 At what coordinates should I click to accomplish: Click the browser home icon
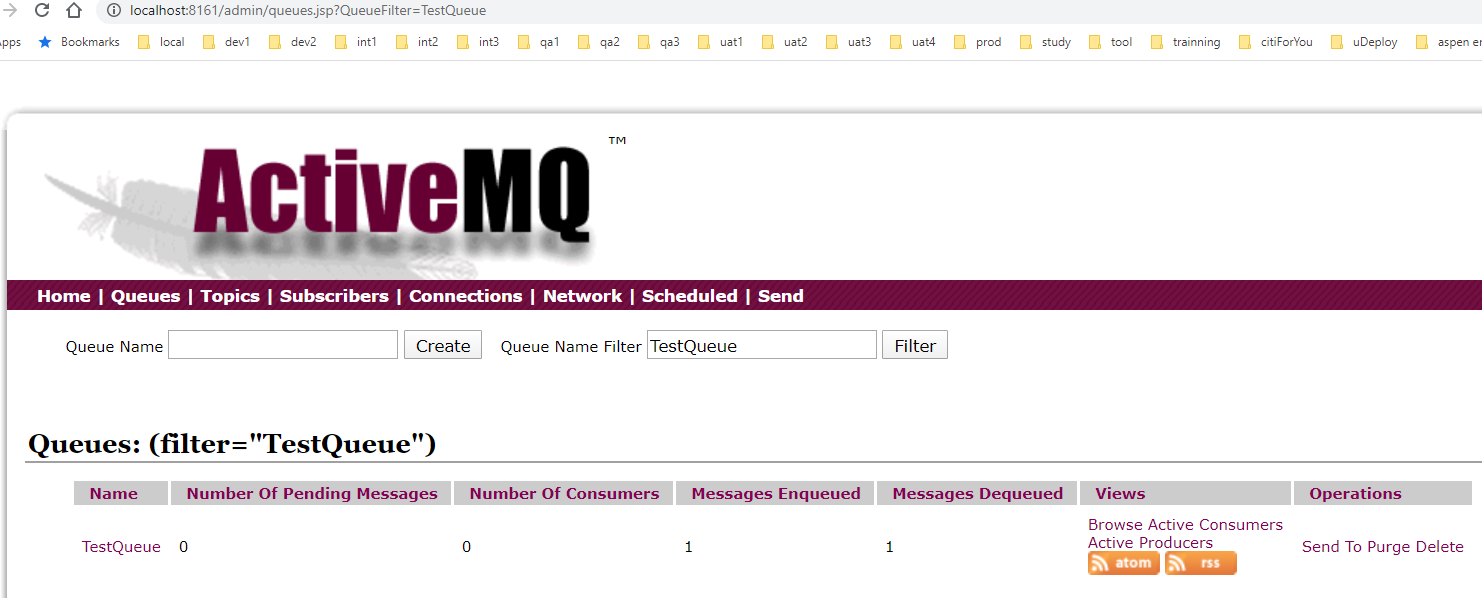[74, 10]
